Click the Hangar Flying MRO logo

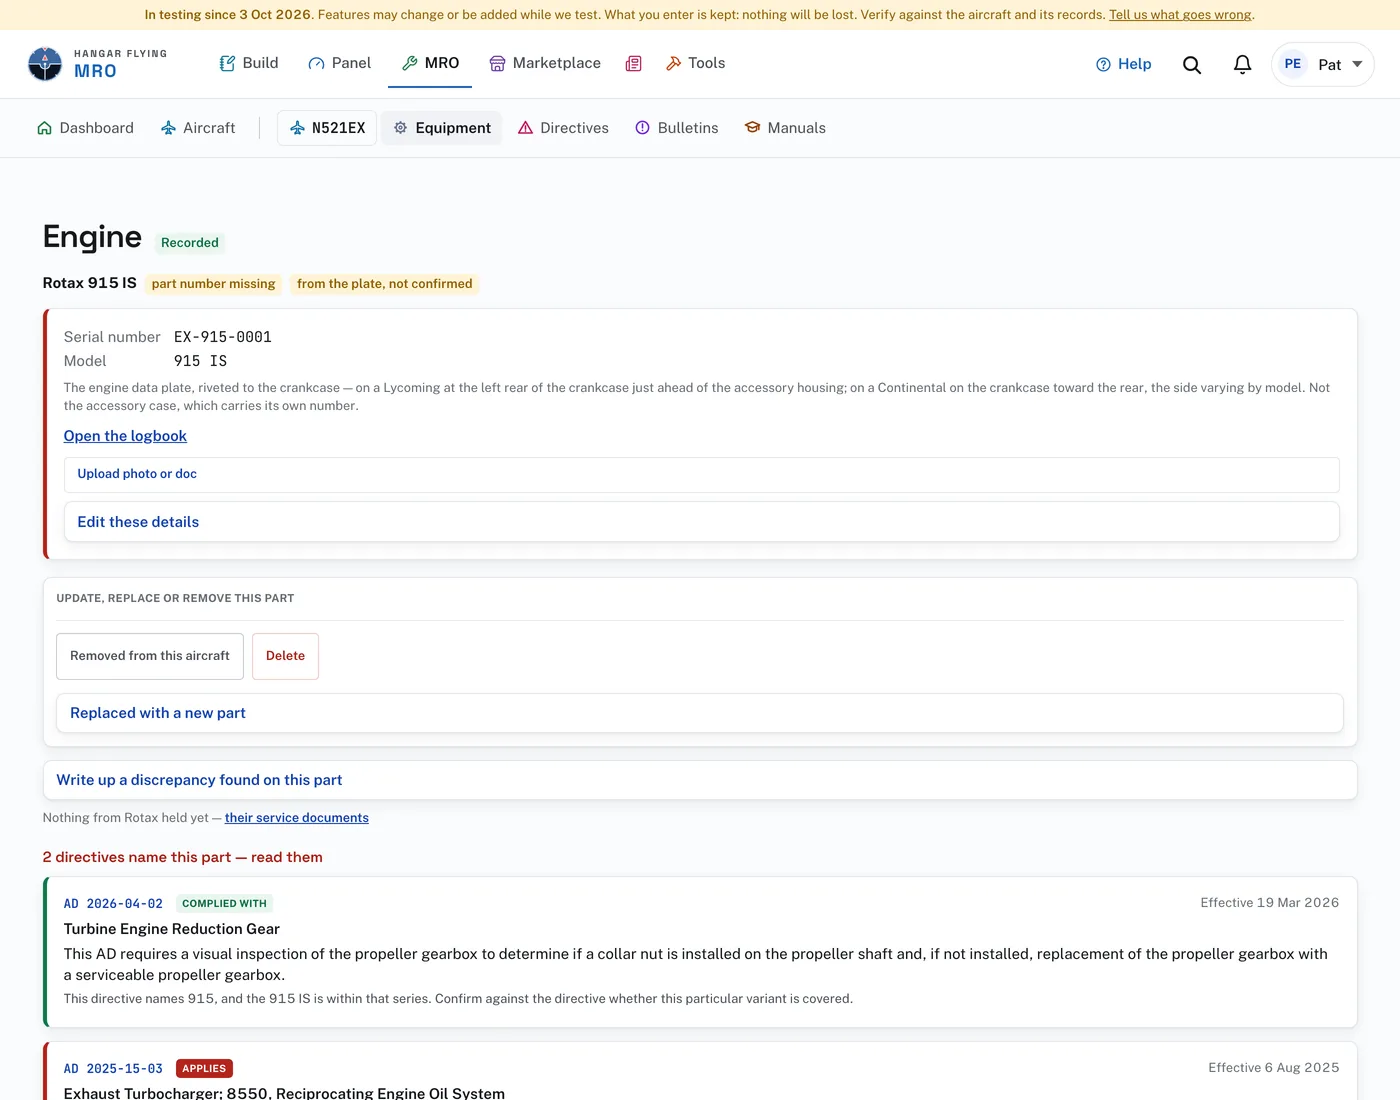pos(97,64)
